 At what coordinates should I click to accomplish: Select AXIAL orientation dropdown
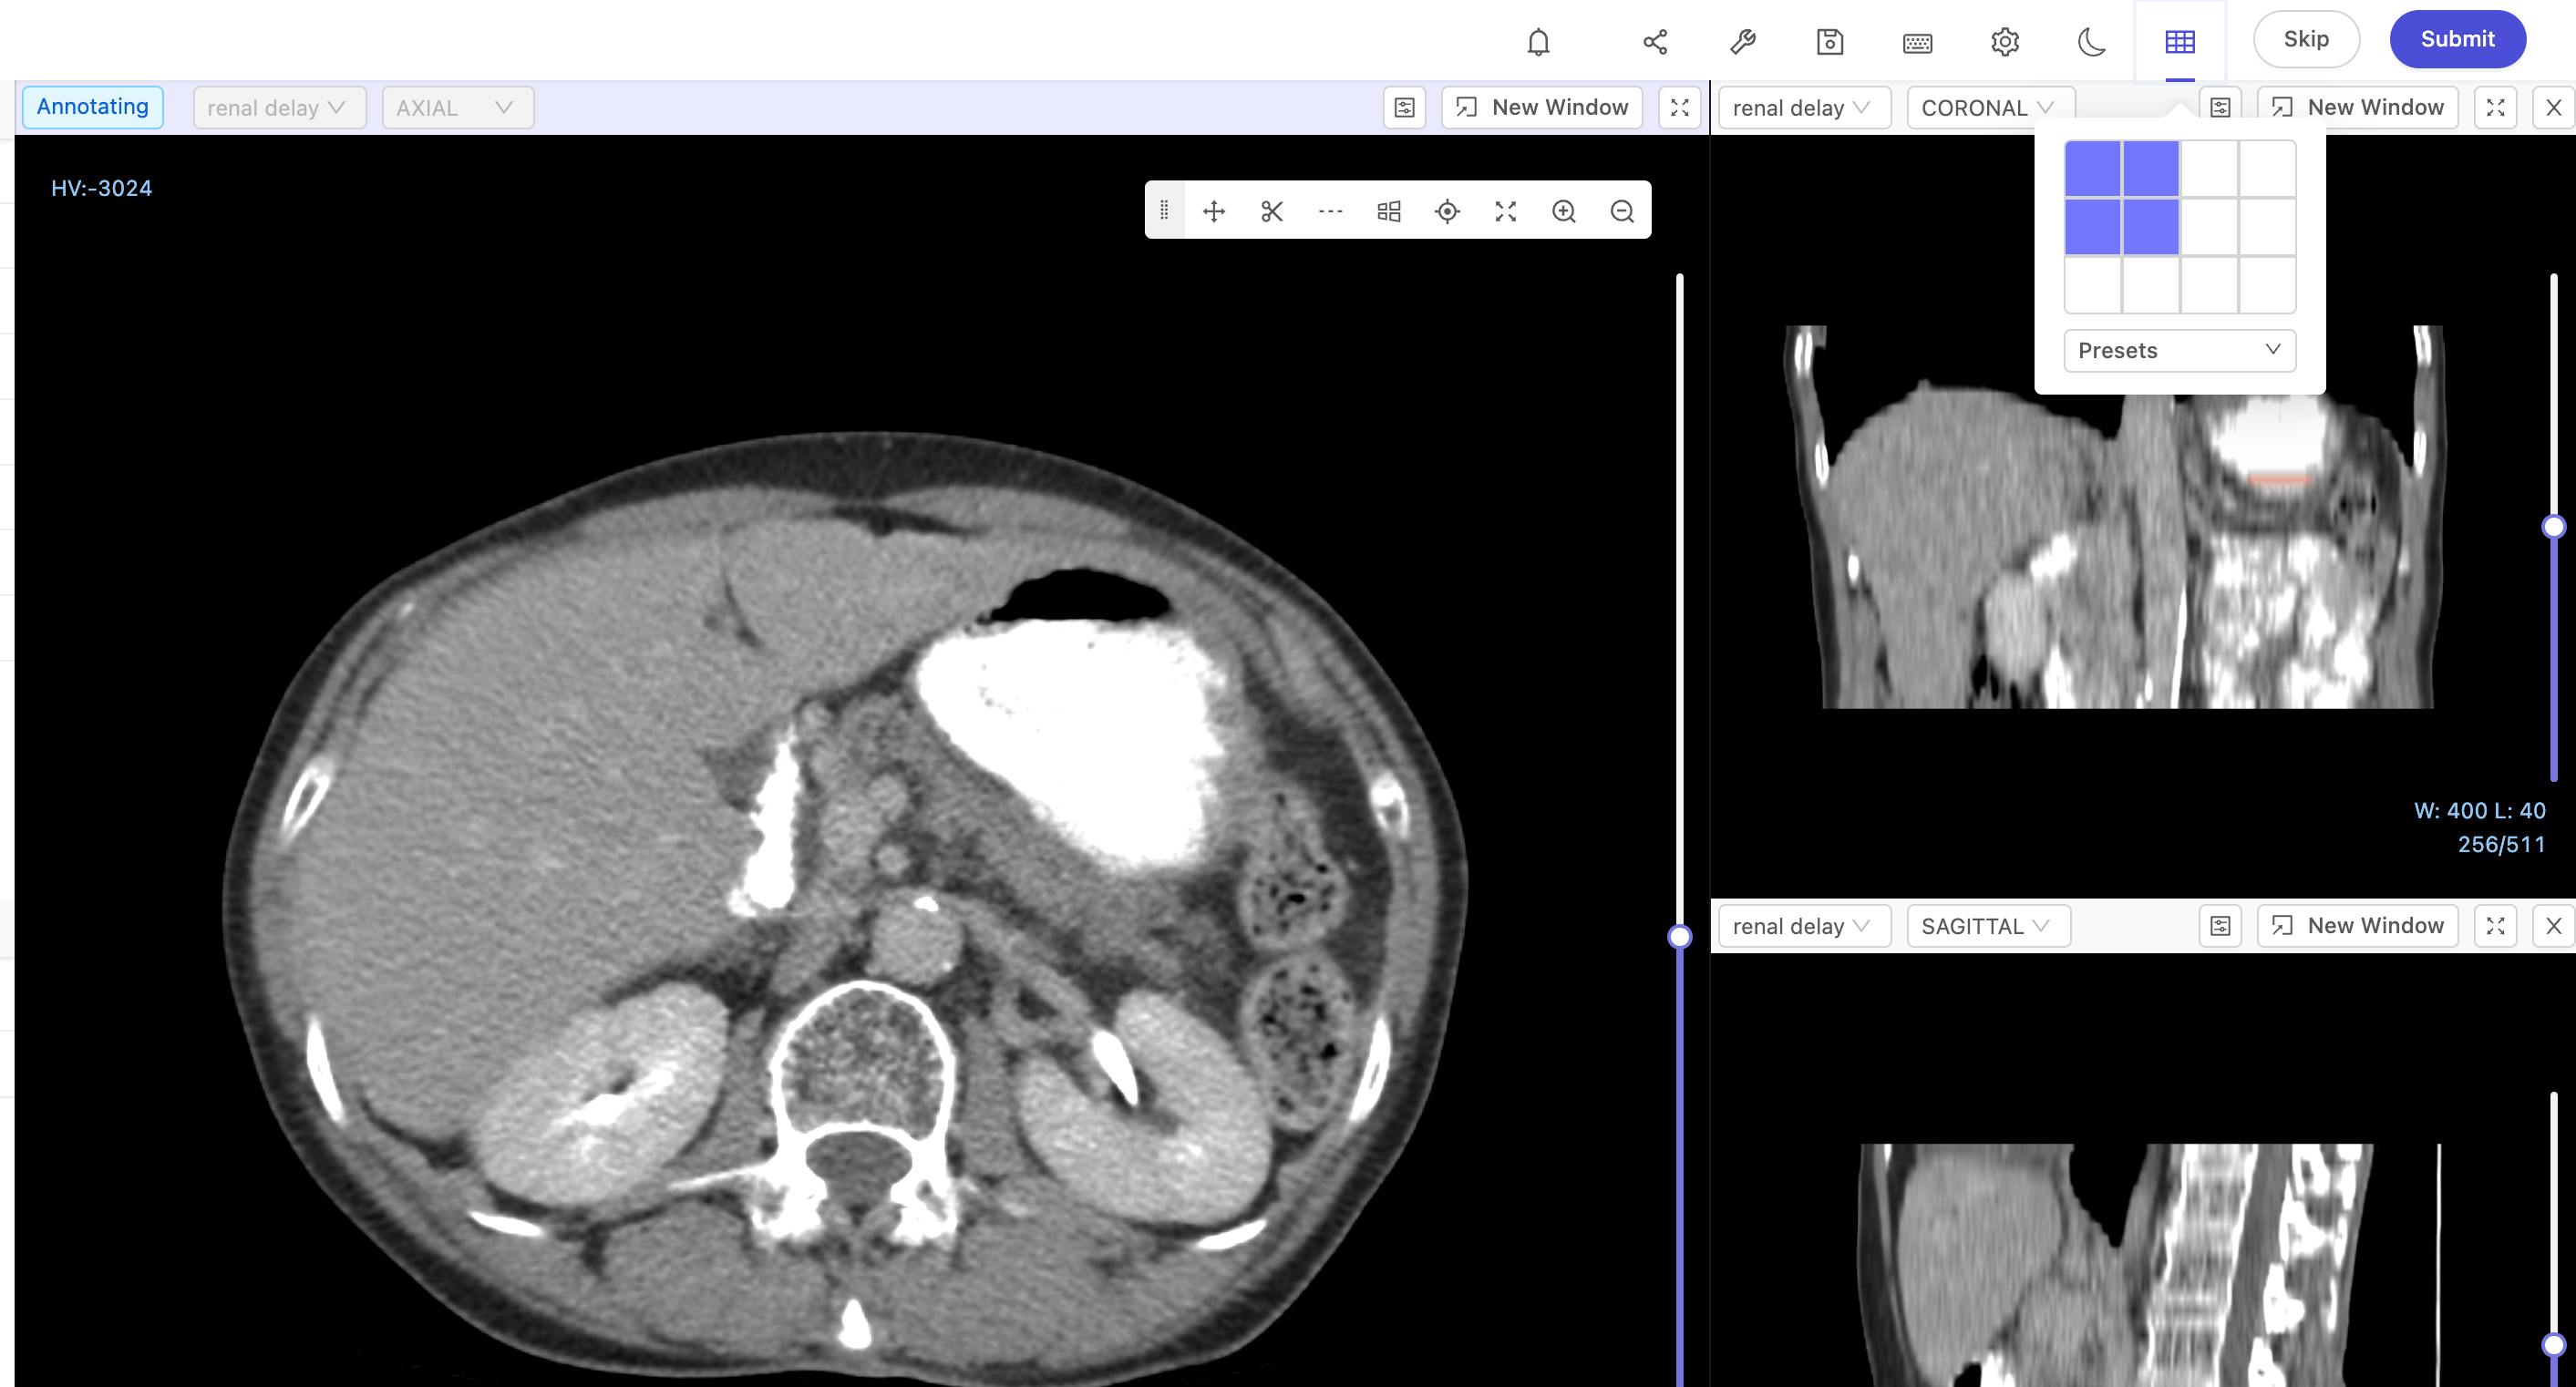(x=451, y=108)
